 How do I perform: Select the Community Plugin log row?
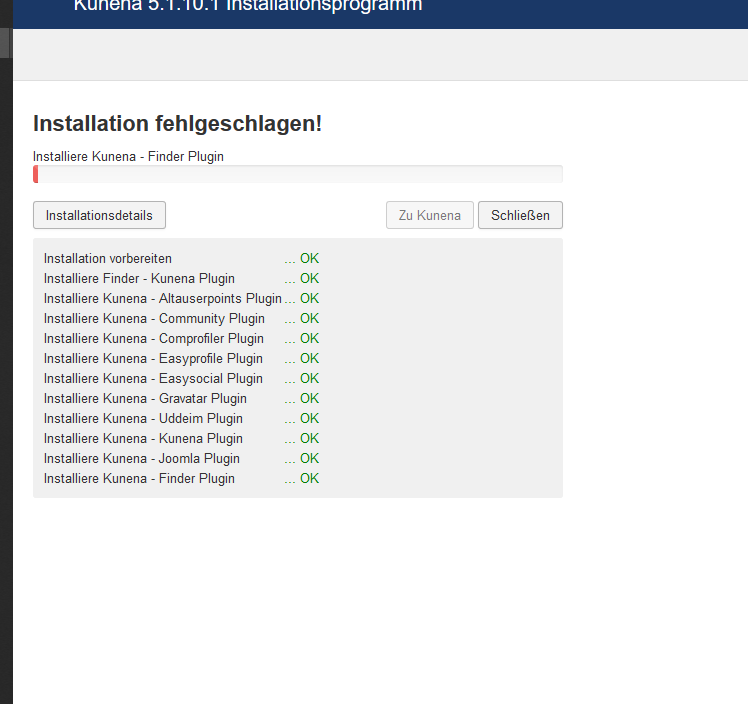point(181,319)
